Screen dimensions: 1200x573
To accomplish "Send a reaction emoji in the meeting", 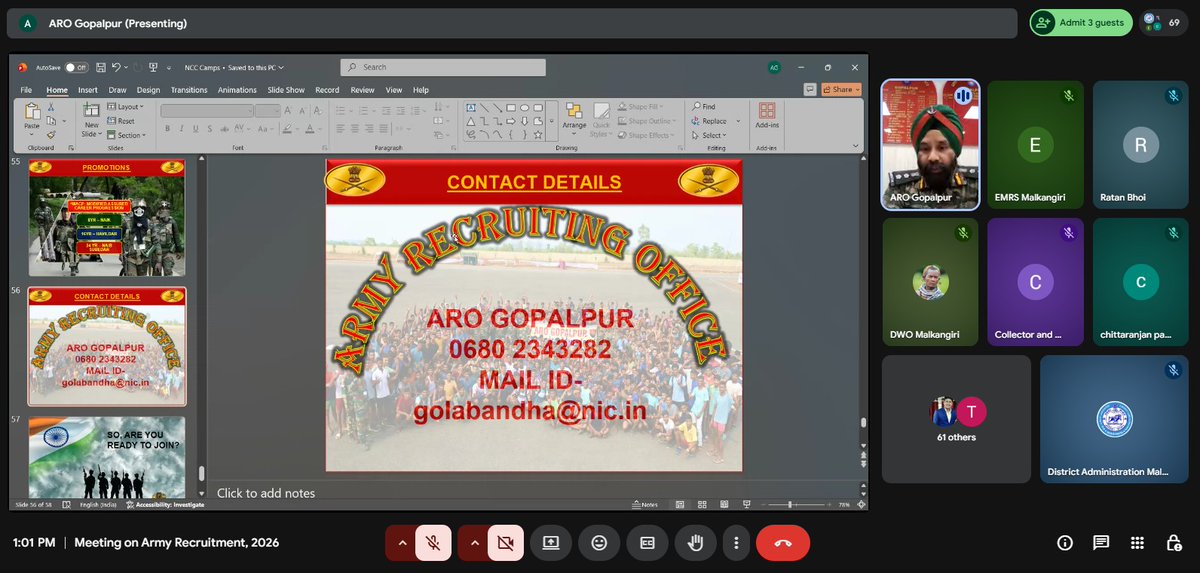I will 599,543.
